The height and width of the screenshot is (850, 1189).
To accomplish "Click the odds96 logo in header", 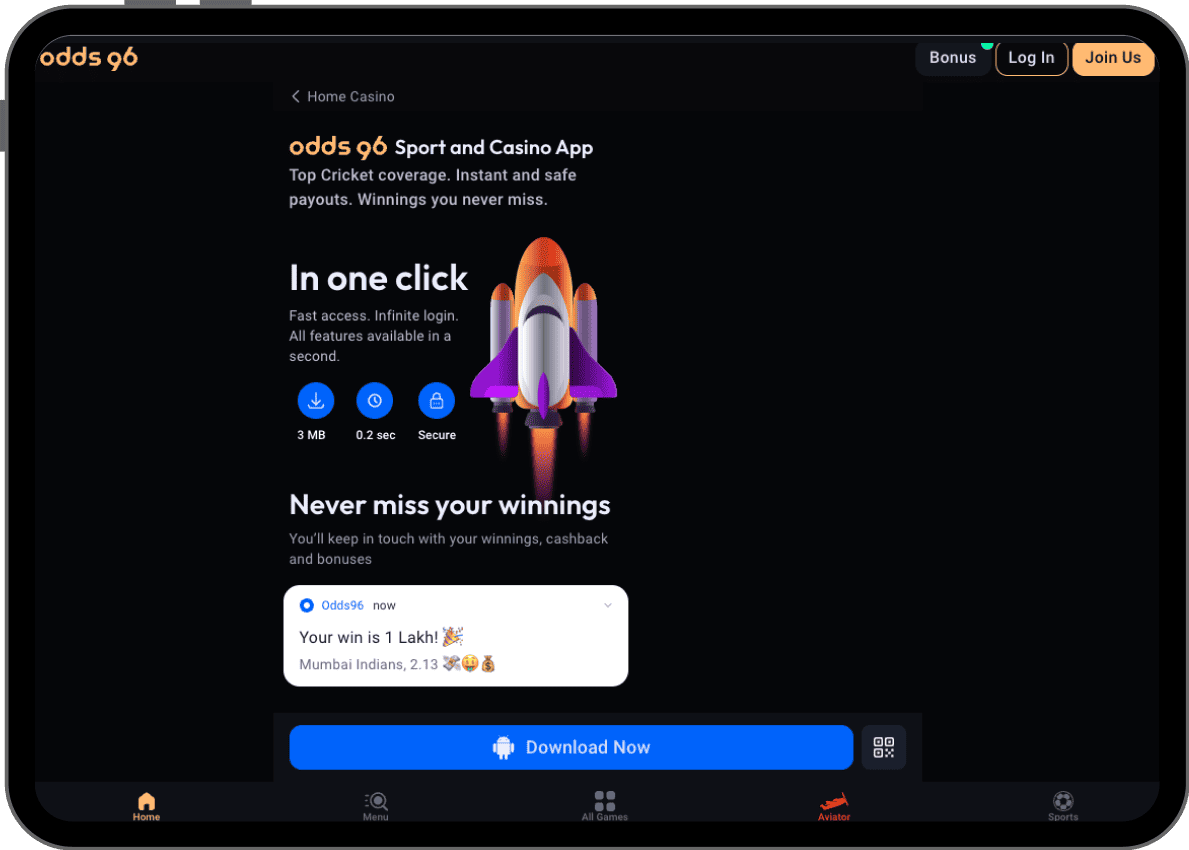I will (x=89, y=58).
